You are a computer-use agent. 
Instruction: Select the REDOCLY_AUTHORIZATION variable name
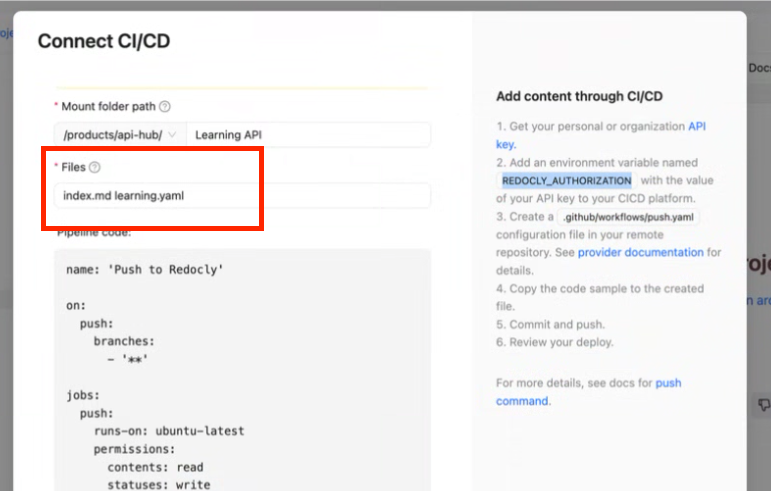click(566, 181)
